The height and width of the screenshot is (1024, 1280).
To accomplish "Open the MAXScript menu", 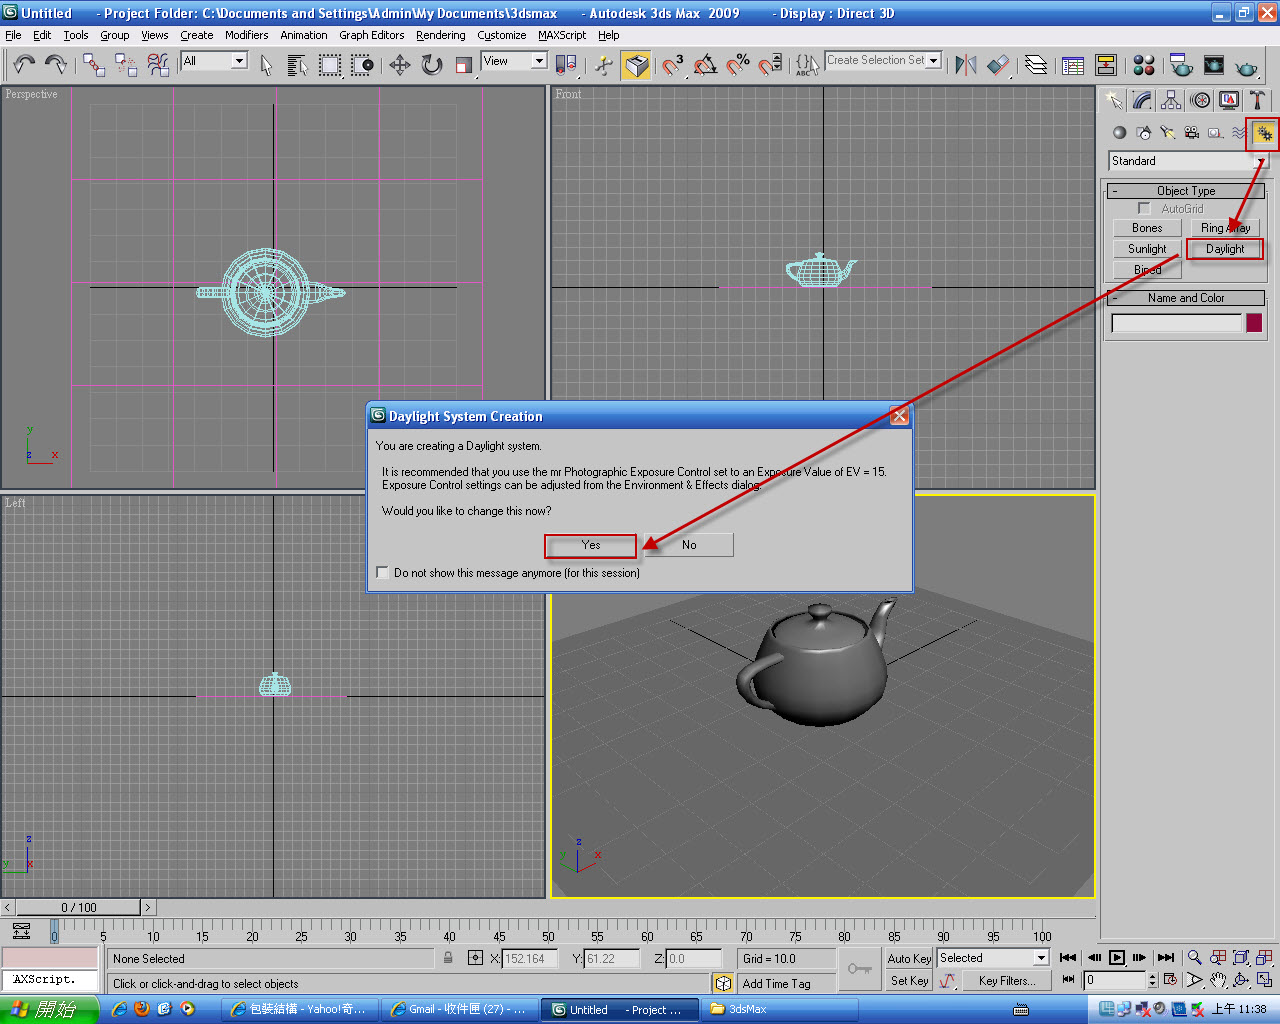I will 562,35.
